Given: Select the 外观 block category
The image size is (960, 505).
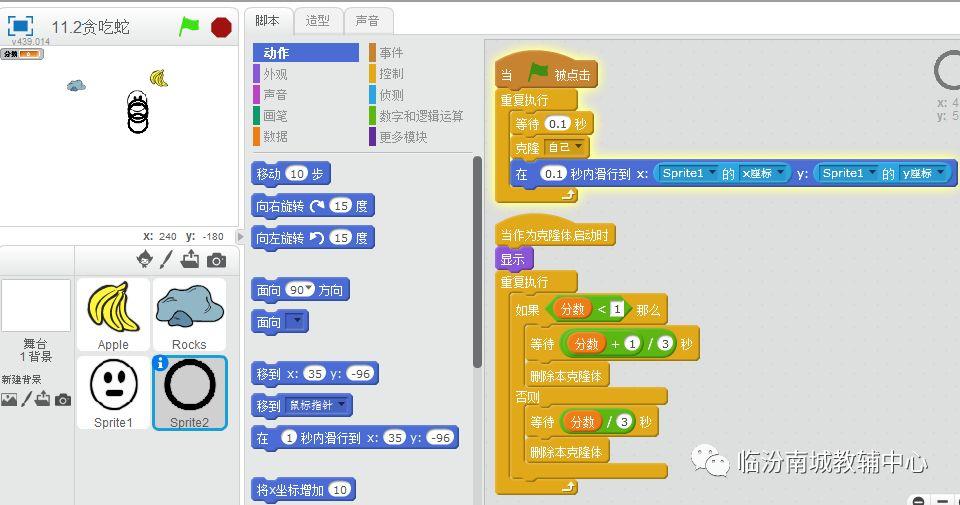Looking at the screenshot, I should click(x=274, y=74).
